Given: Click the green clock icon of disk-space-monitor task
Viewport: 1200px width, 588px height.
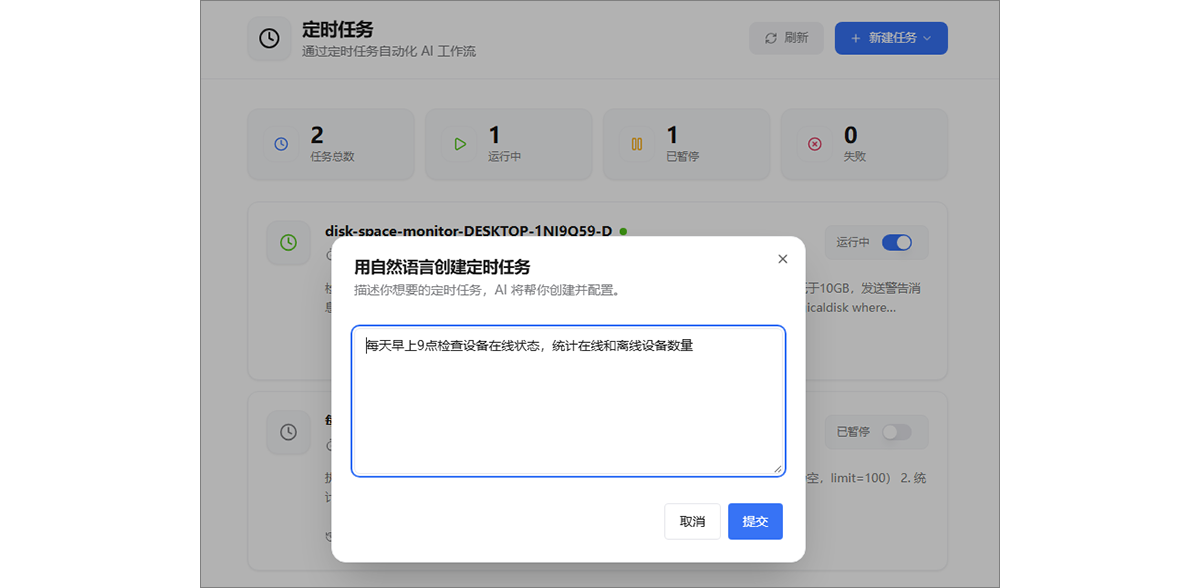Looking at the screenshot, I should pyautogui.click(x=288, y=243).
